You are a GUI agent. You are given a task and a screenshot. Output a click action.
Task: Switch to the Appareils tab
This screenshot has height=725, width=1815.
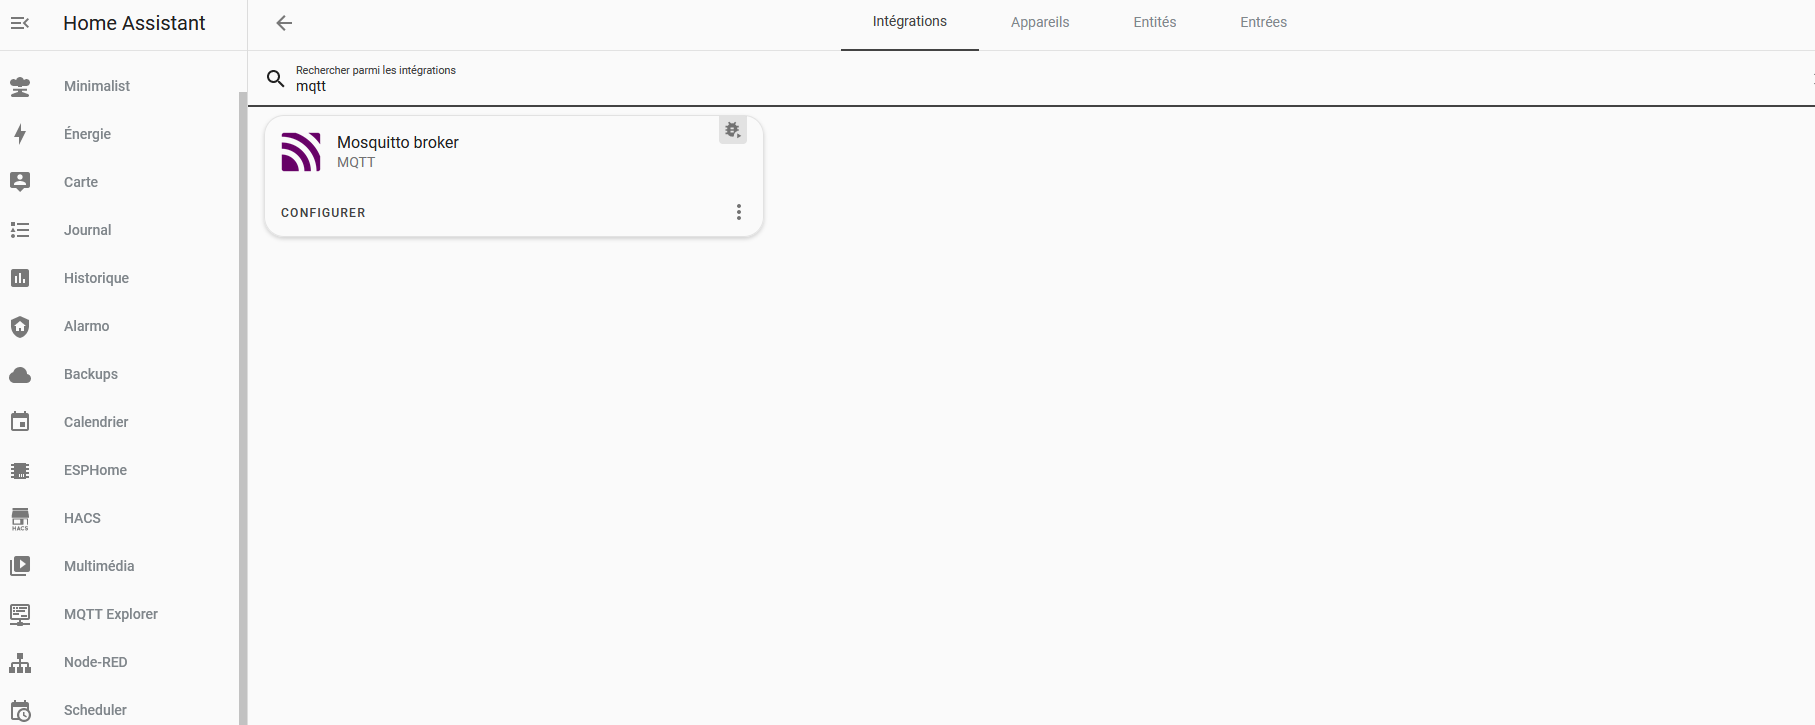(1040, 22)
